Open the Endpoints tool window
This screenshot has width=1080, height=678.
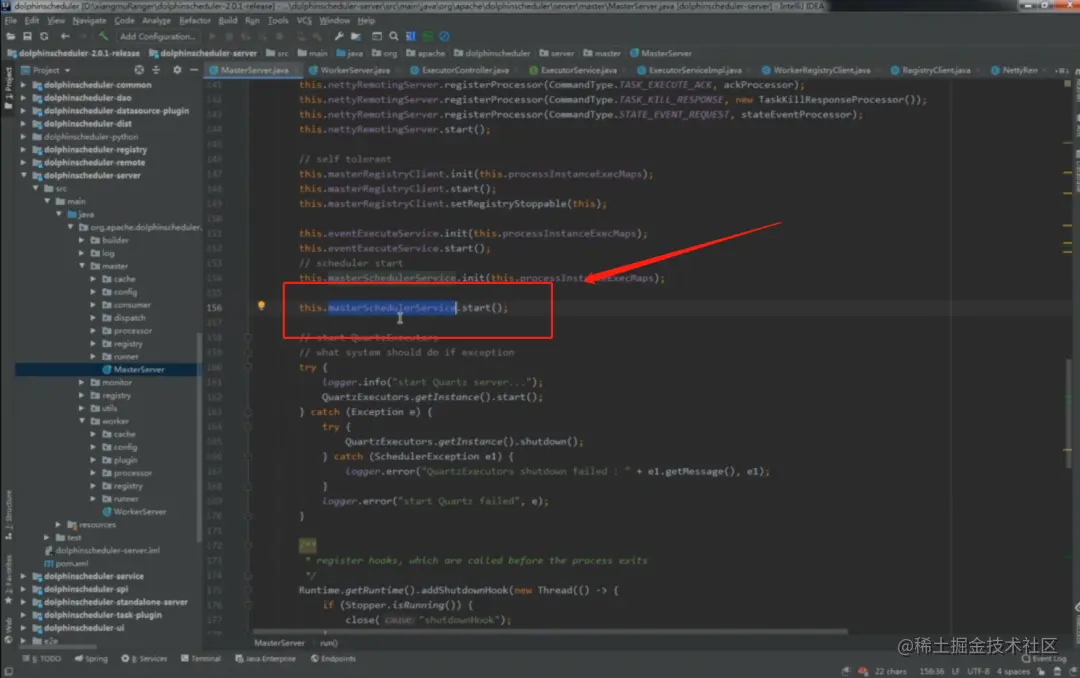tap(333, 659)
